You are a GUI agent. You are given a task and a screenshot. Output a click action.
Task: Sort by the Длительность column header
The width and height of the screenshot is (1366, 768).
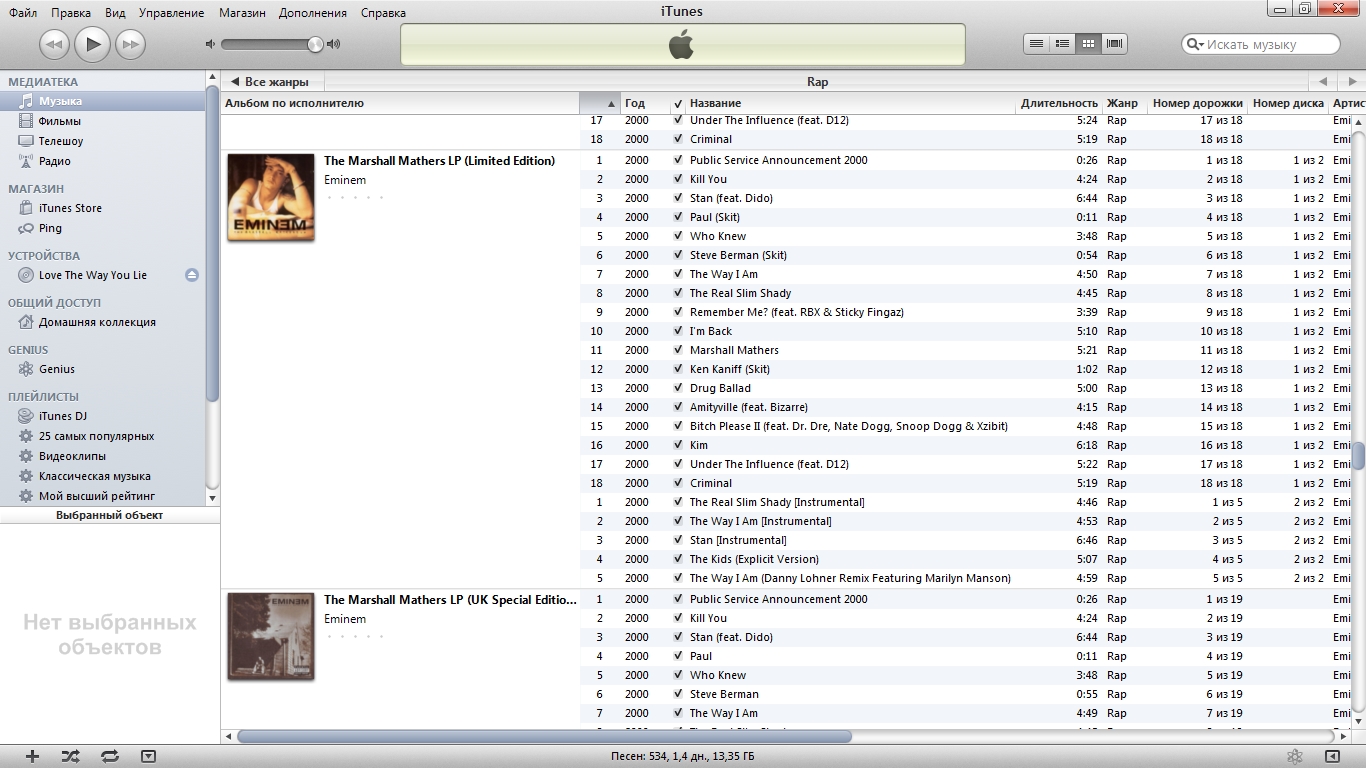1059,103
